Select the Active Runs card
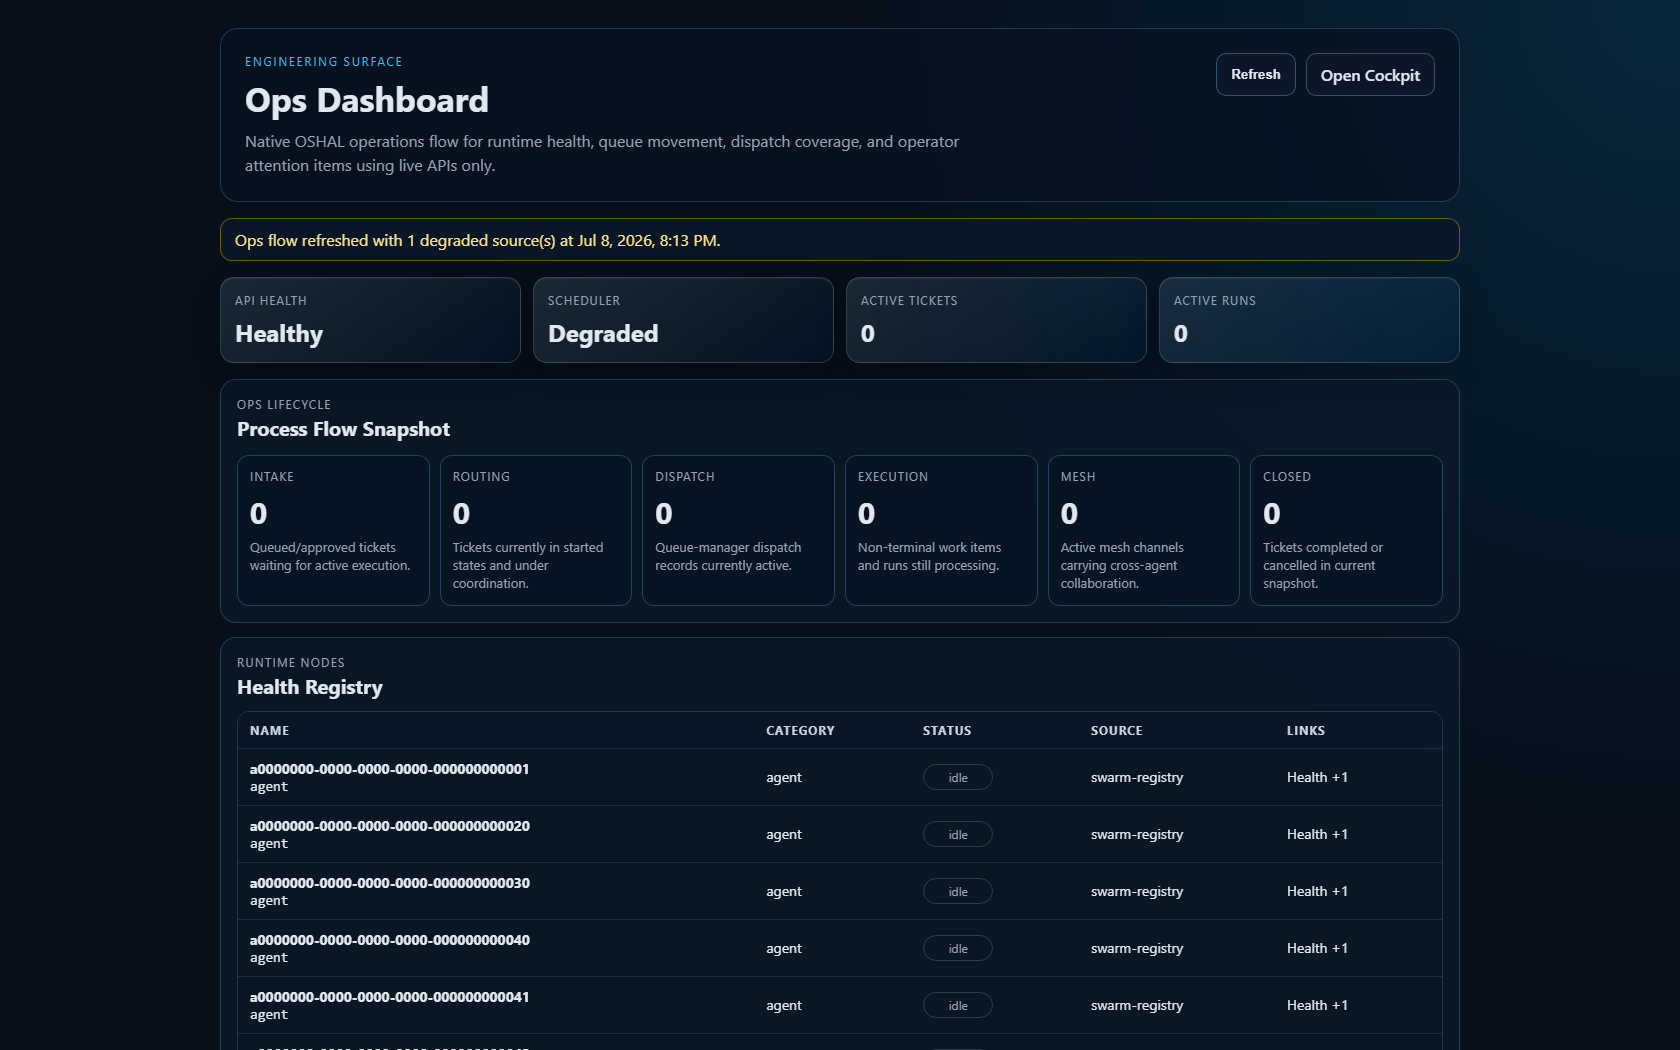This screenshot has width=1680, height=1050. click(1309, 320)
